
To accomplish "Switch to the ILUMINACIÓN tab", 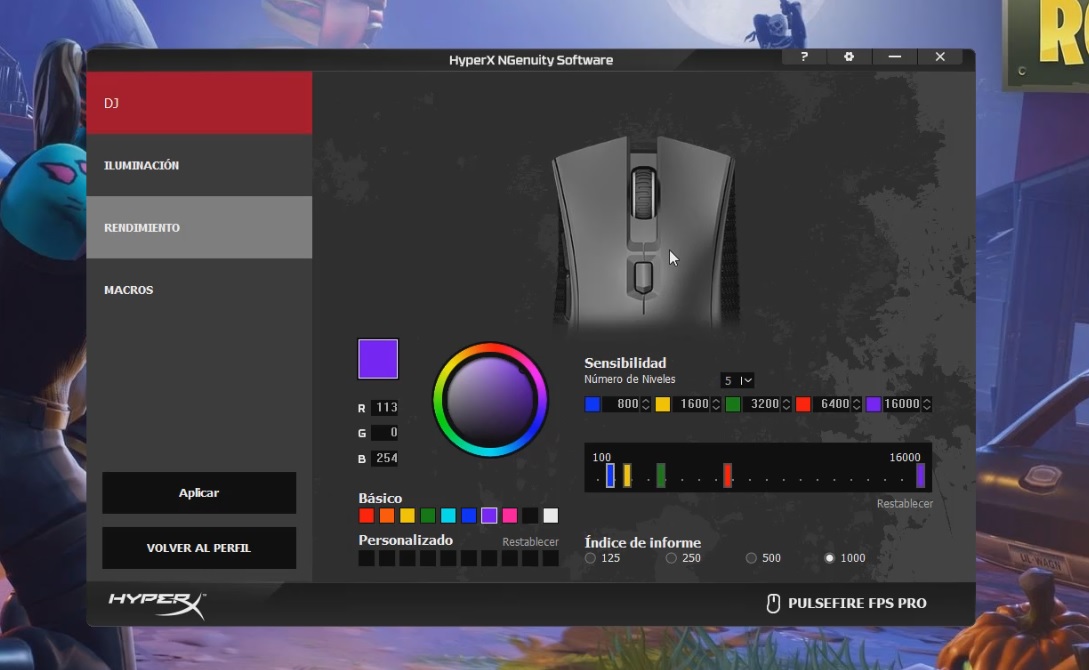I will (x=199, y=164).
